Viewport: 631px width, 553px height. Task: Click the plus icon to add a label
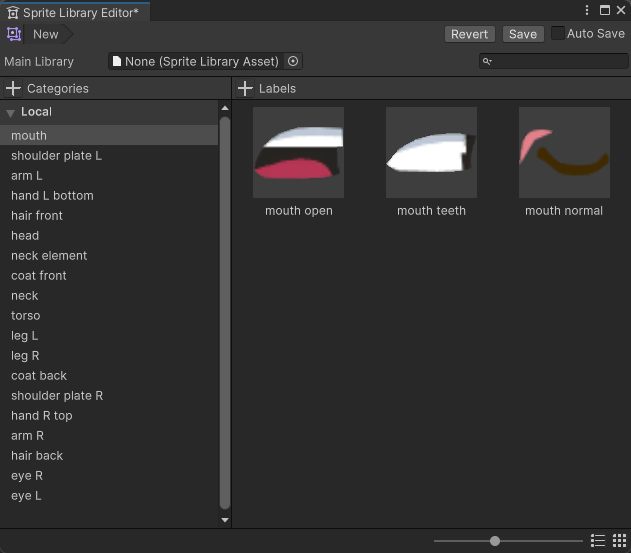pos(245,89)
